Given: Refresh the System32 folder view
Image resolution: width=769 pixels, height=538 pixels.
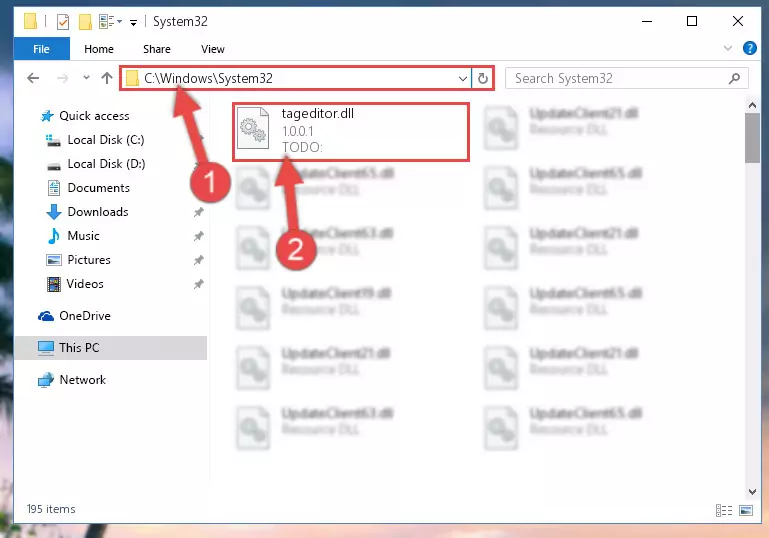Looking at the screenshot, I should (x=483, y=78).
